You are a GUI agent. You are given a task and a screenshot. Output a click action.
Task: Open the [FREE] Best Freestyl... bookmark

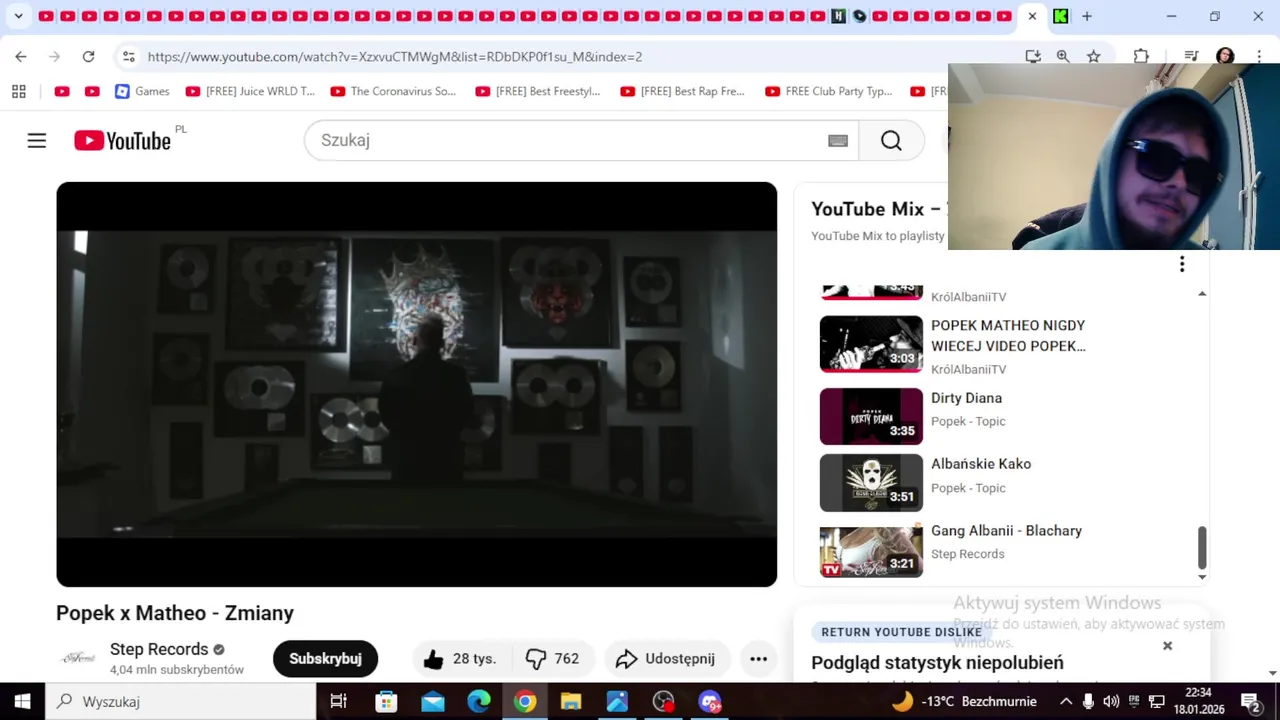tap(538, 91)
